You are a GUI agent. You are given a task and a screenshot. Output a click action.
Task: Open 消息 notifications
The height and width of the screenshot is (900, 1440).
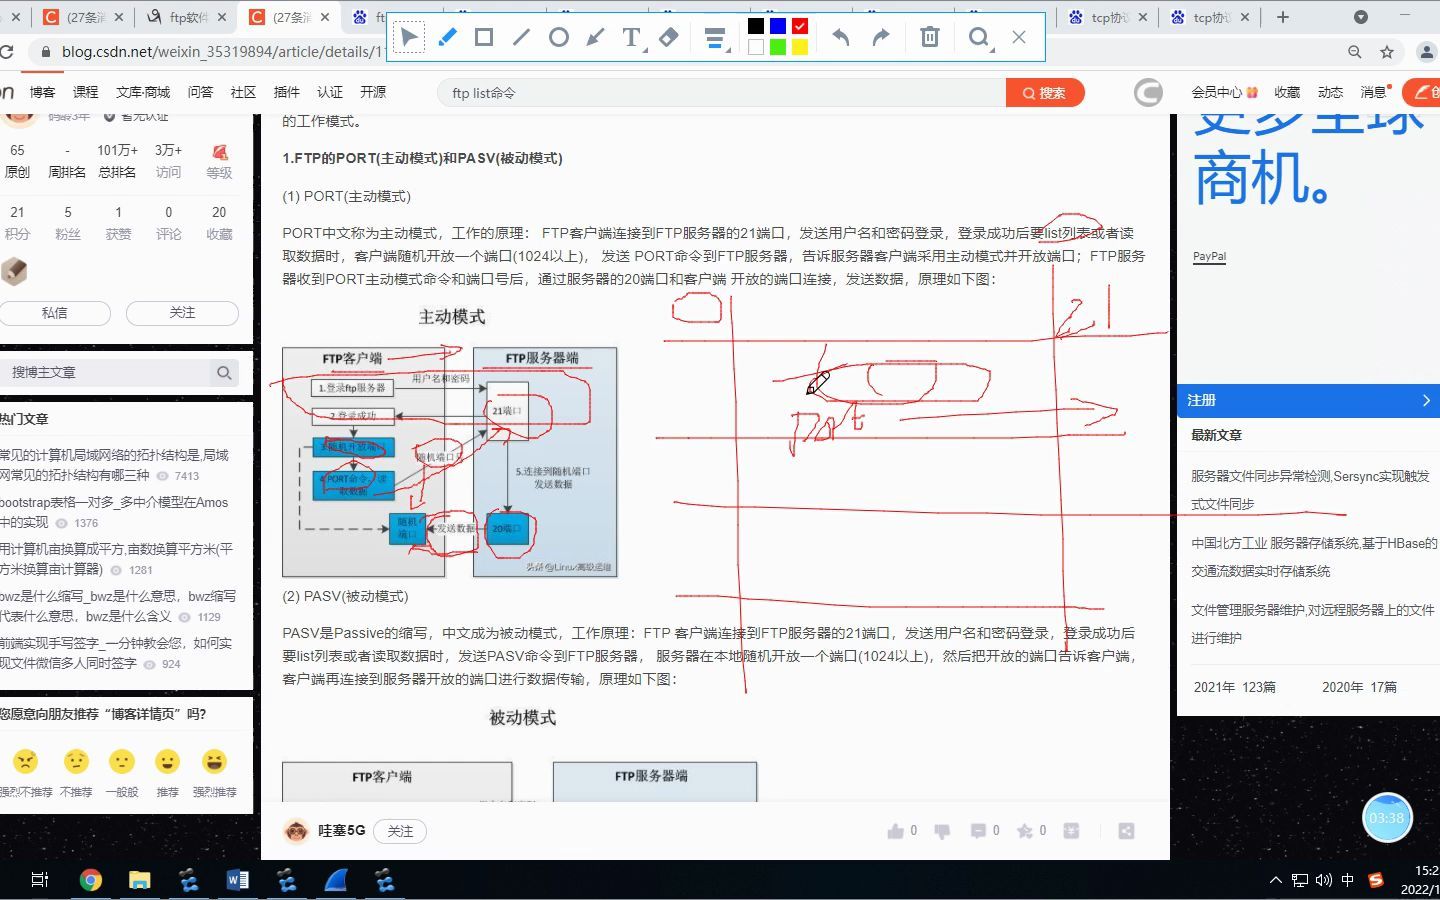1375,92
